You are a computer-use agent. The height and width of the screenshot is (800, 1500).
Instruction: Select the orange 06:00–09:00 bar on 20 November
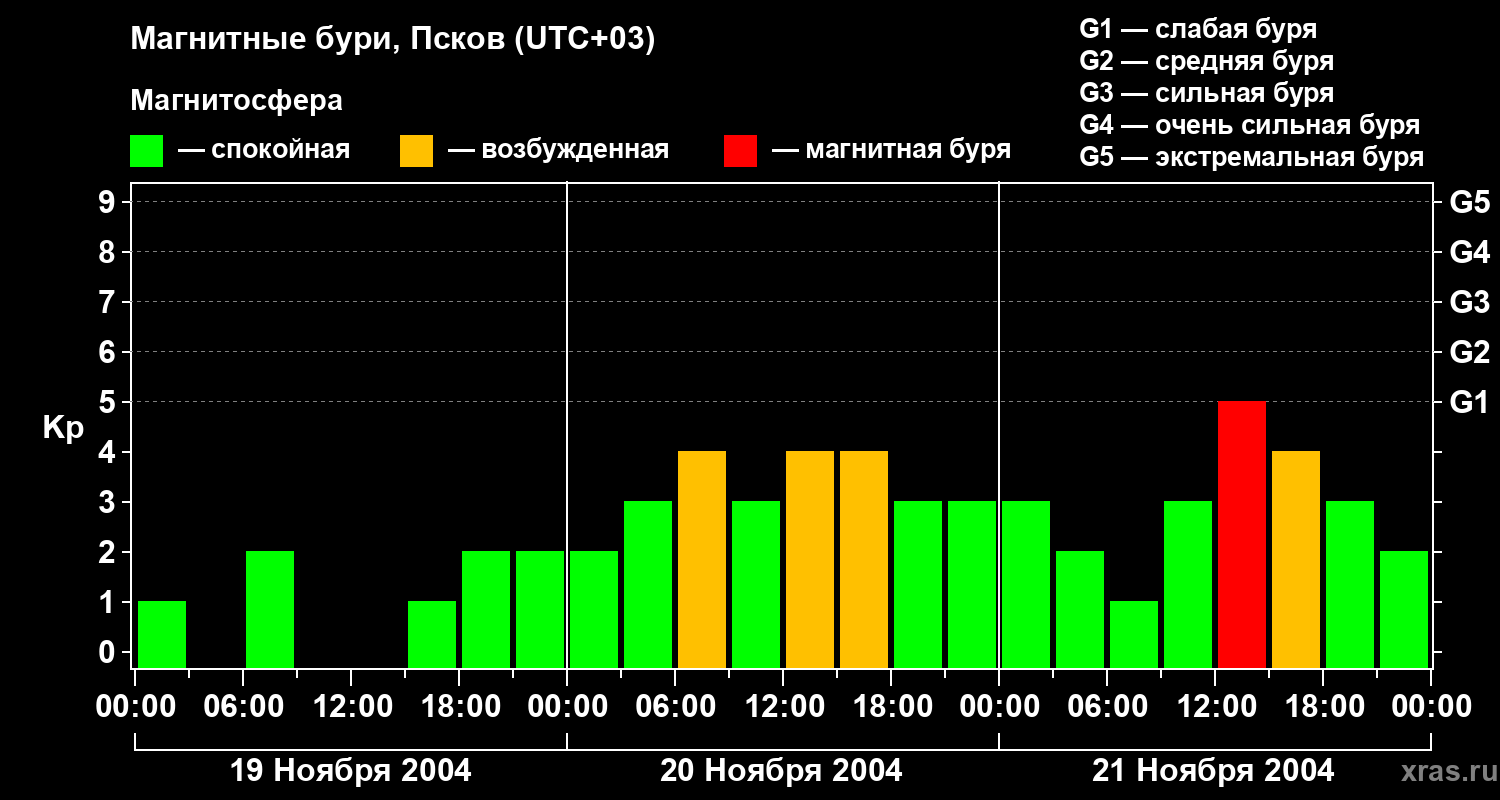pos(702,560)
